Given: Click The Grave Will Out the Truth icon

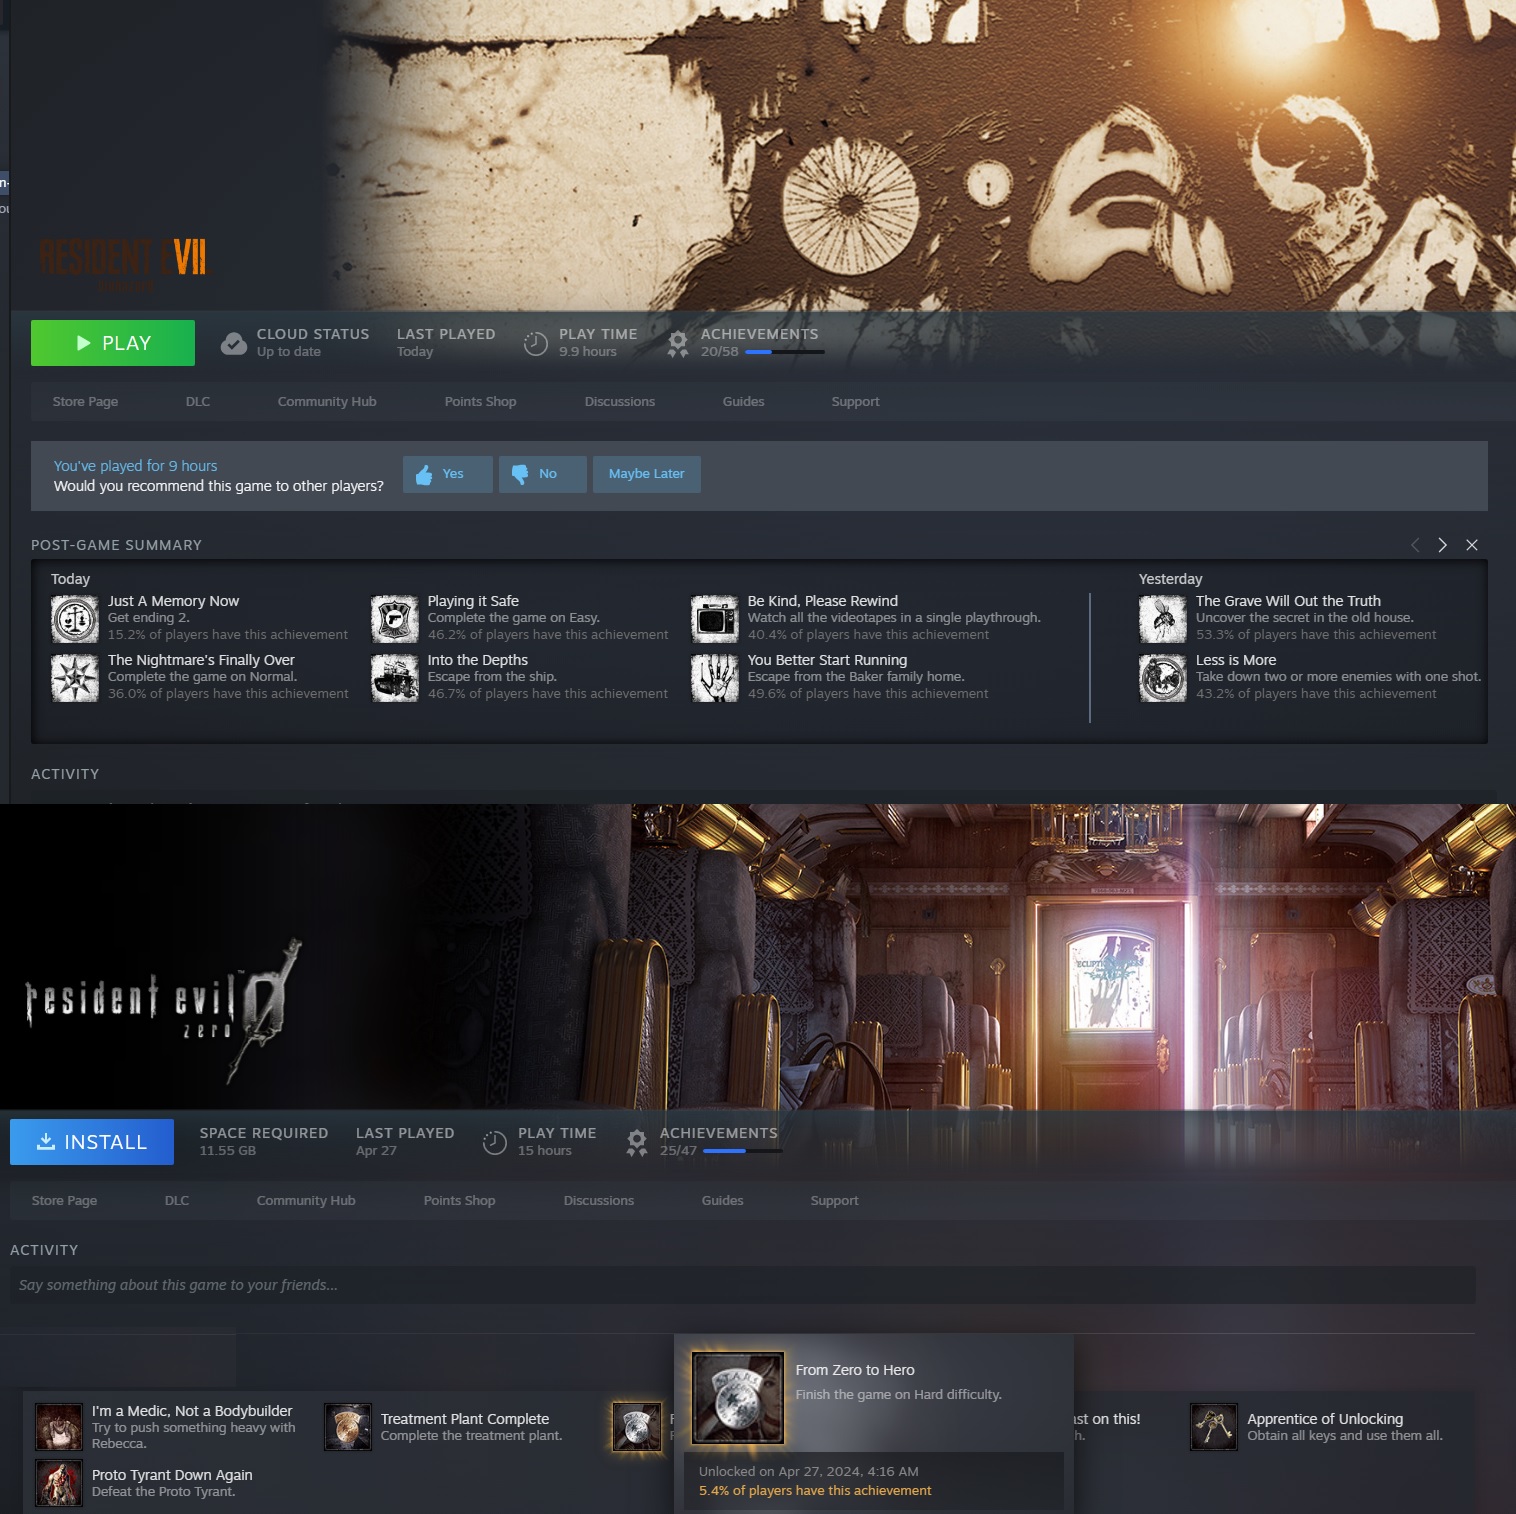Looking at the screenshot, I should coord(1163,619).
